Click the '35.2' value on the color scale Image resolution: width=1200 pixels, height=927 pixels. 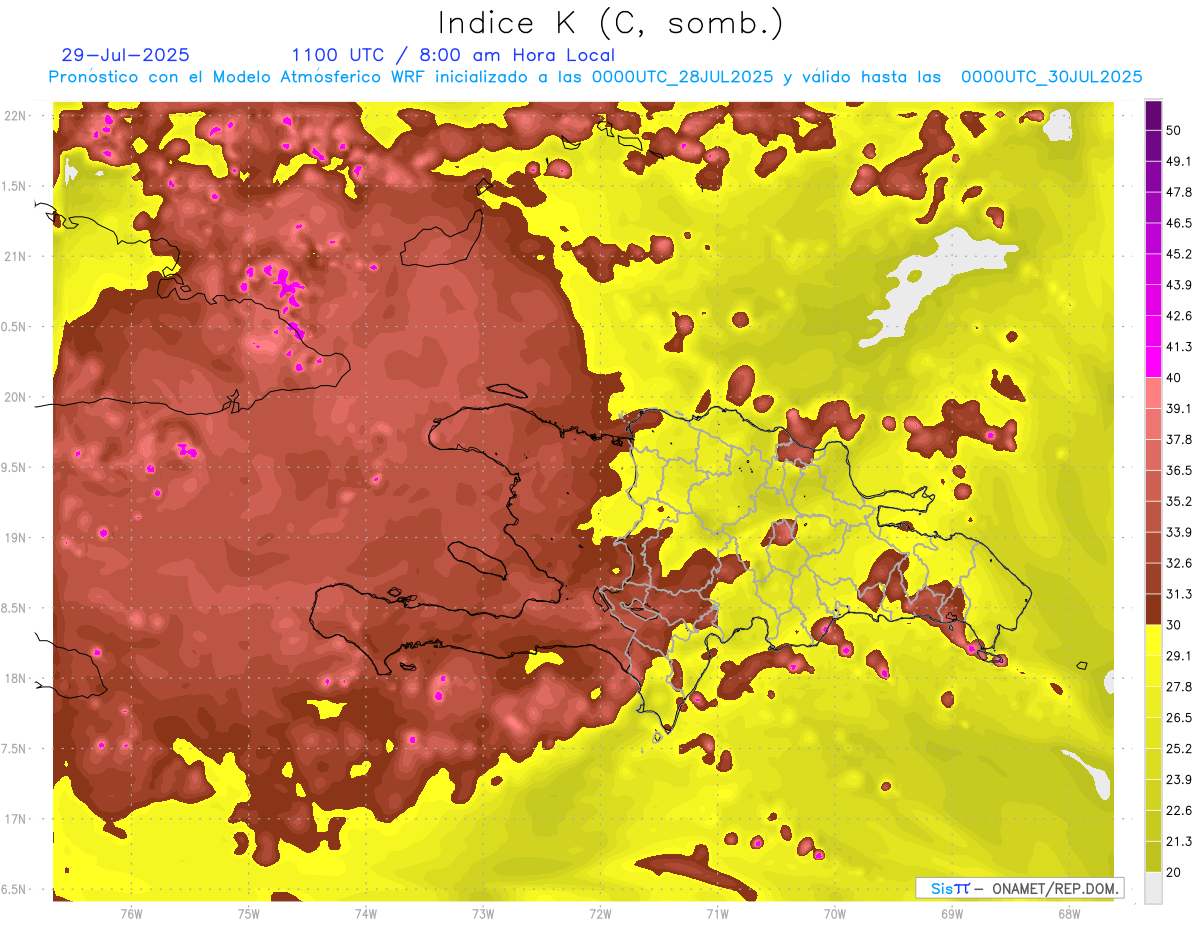1179,501
